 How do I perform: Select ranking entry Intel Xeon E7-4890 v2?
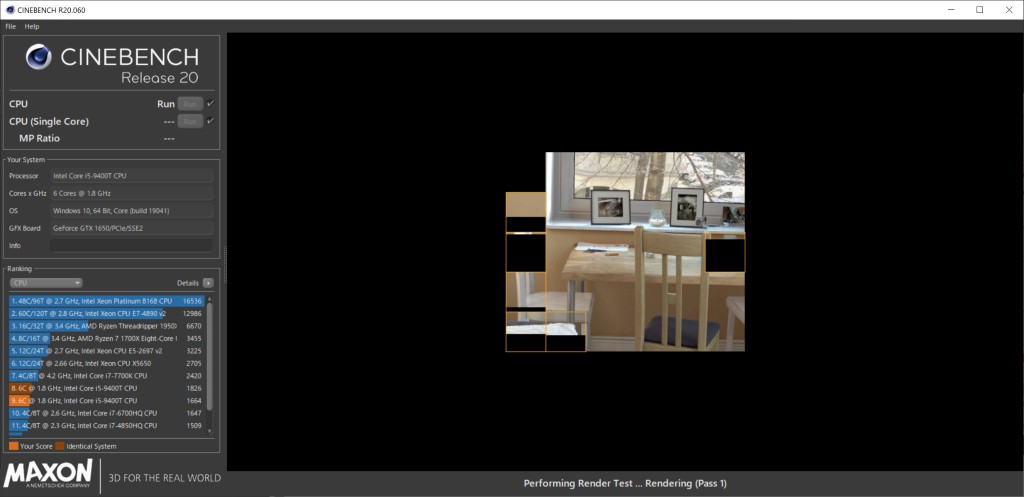pyautogui.click(x=106, y=313)
